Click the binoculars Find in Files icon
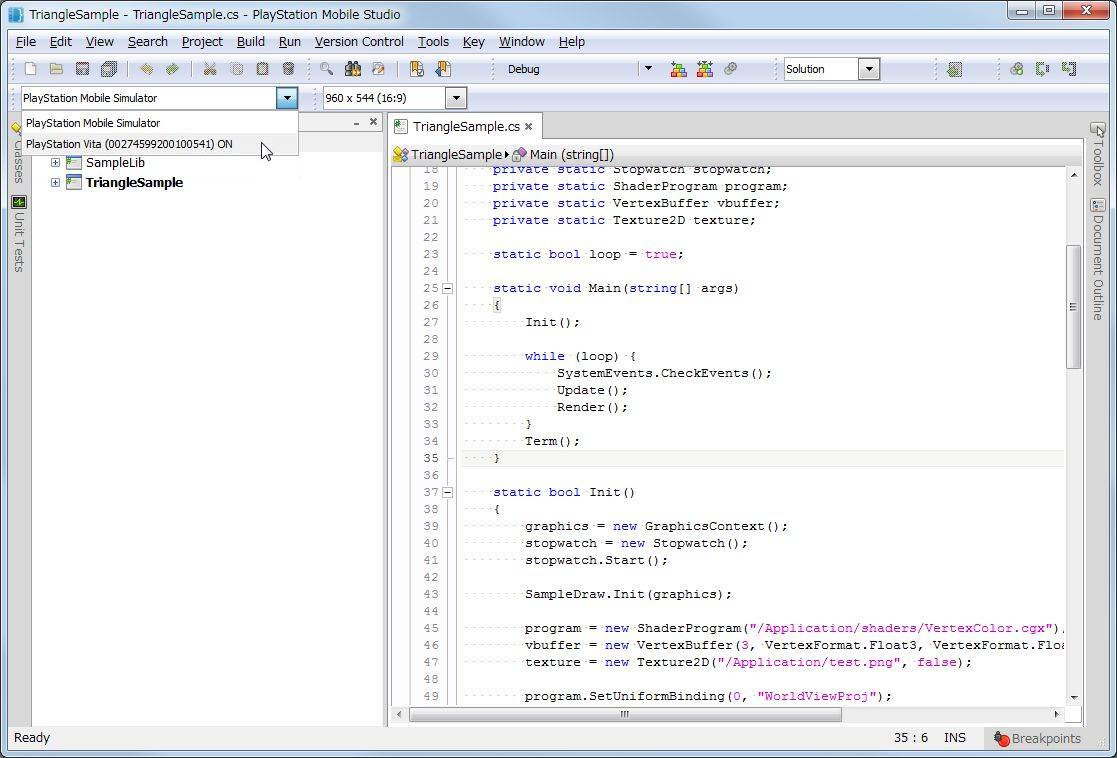1117x758 pixels. (x=353, y=69)
